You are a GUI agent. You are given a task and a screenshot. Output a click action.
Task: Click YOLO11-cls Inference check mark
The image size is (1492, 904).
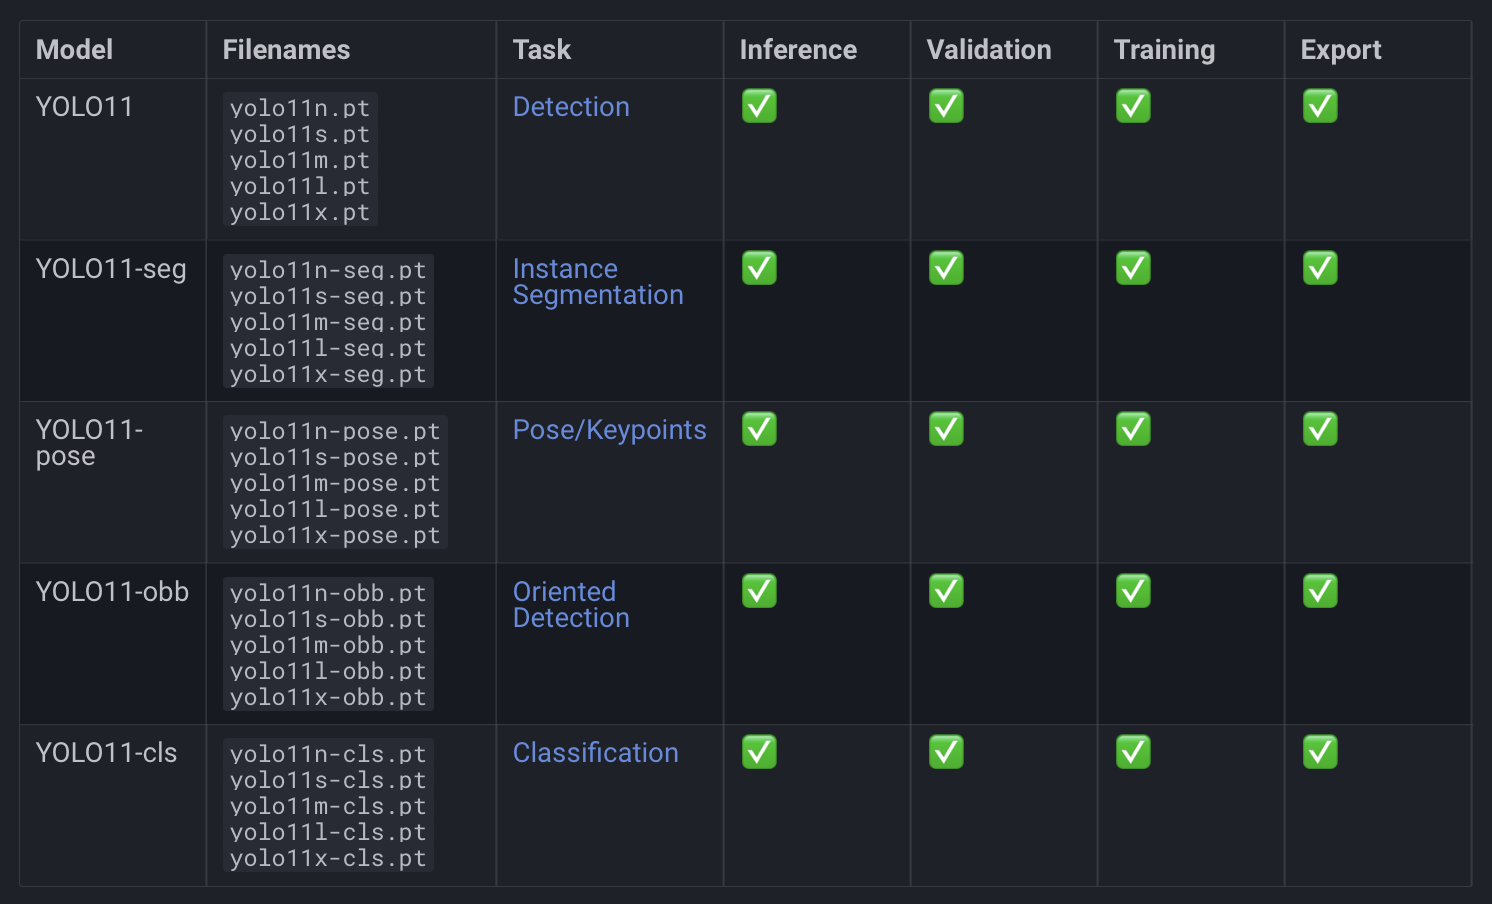point(759,752)
